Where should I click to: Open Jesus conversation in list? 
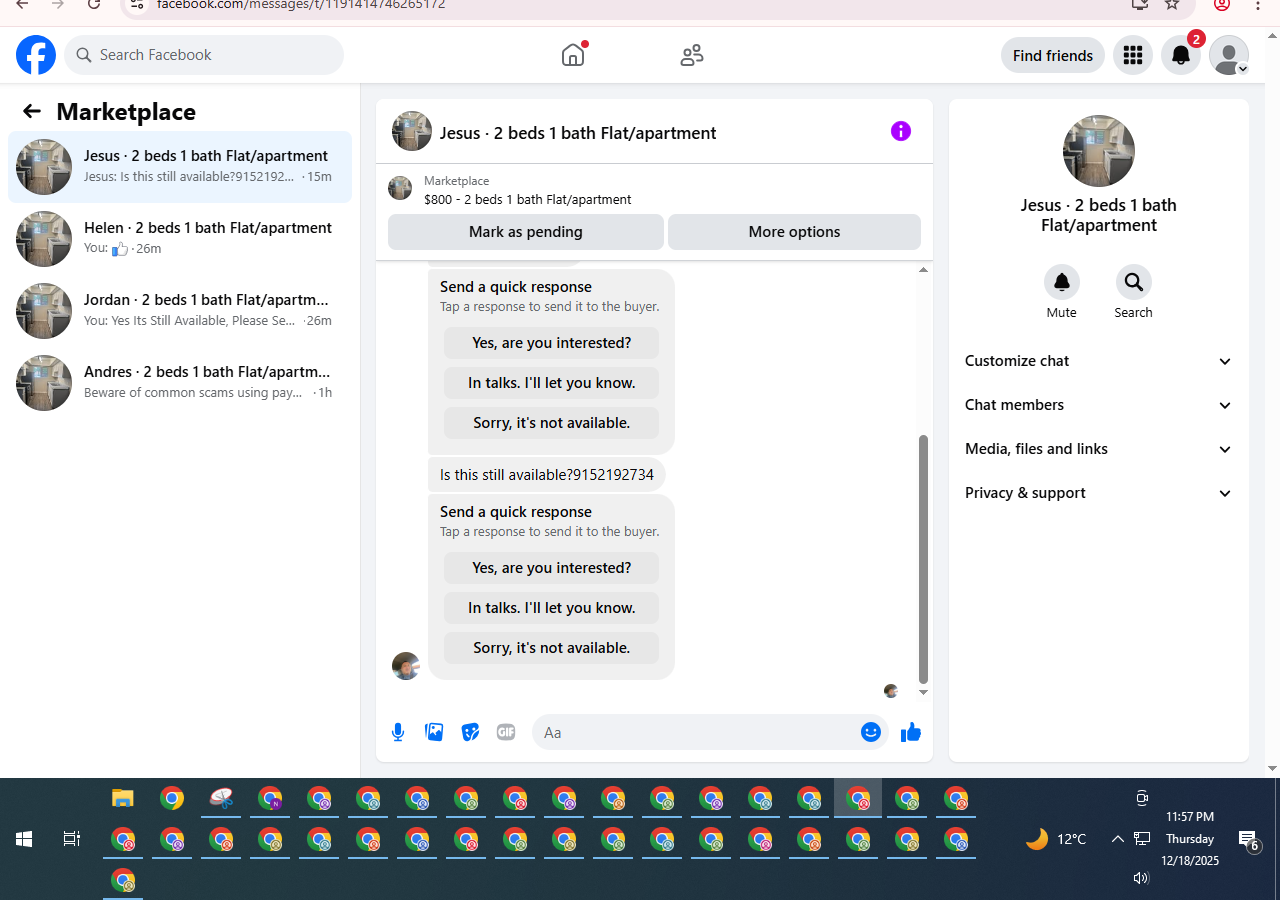[x=180, y=167]
